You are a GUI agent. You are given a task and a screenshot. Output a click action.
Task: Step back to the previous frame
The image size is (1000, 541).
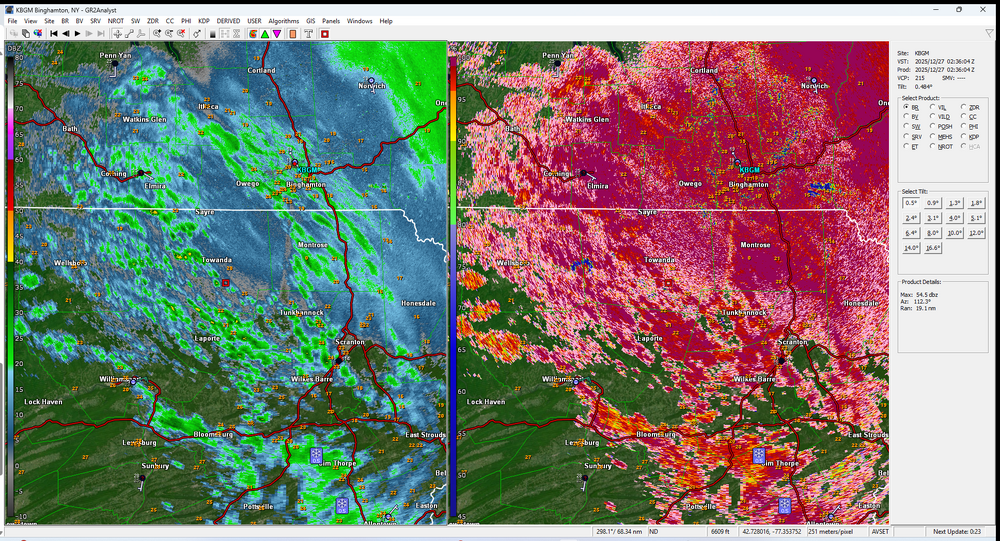(x=65, y=33)
